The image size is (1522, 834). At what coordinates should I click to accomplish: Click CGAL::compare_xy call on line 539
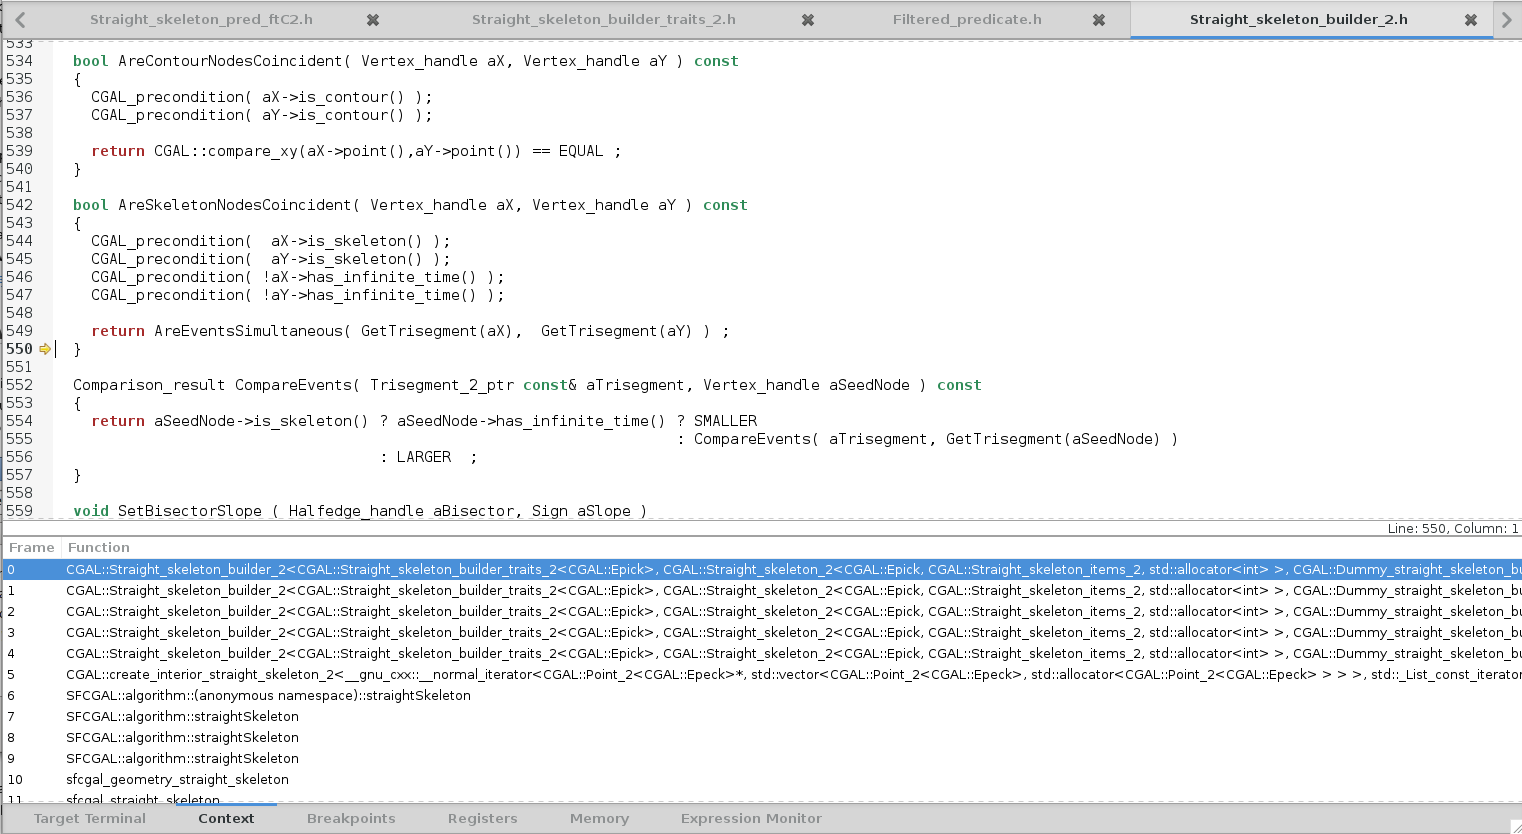tap(226, 151)
